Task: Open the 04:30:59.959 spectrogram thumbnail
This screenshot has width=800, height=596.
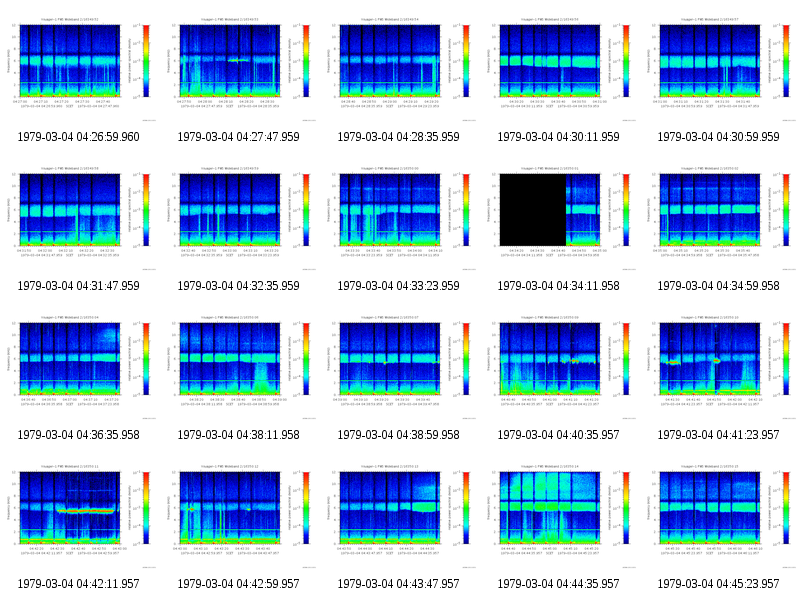Action: [x=718, y=69]
